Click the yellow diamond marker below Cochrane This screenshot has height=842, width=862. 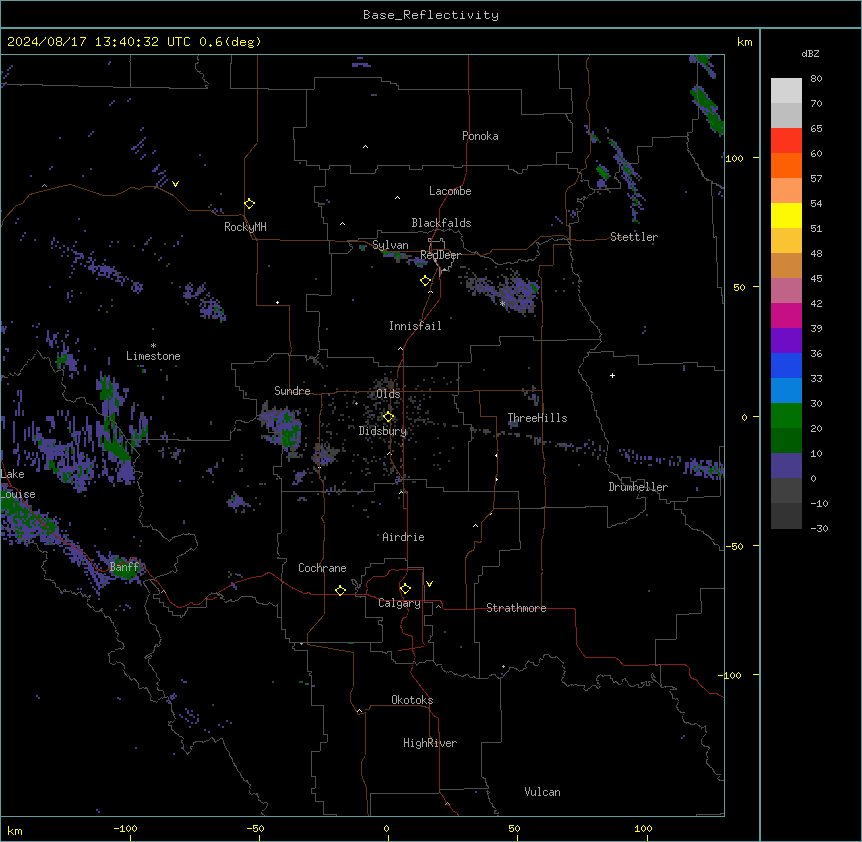[x=340, y=590]
